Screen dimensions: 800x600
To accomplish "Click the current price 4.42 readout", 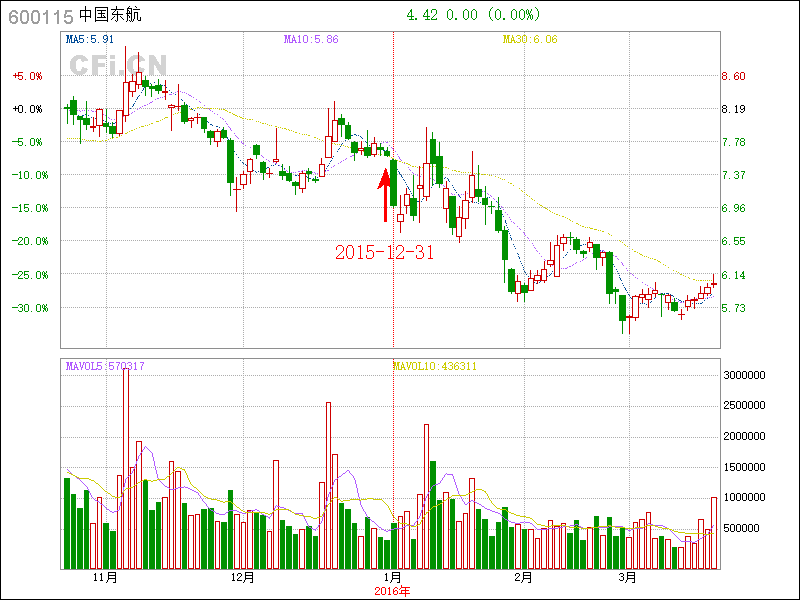I will [421, 15].
